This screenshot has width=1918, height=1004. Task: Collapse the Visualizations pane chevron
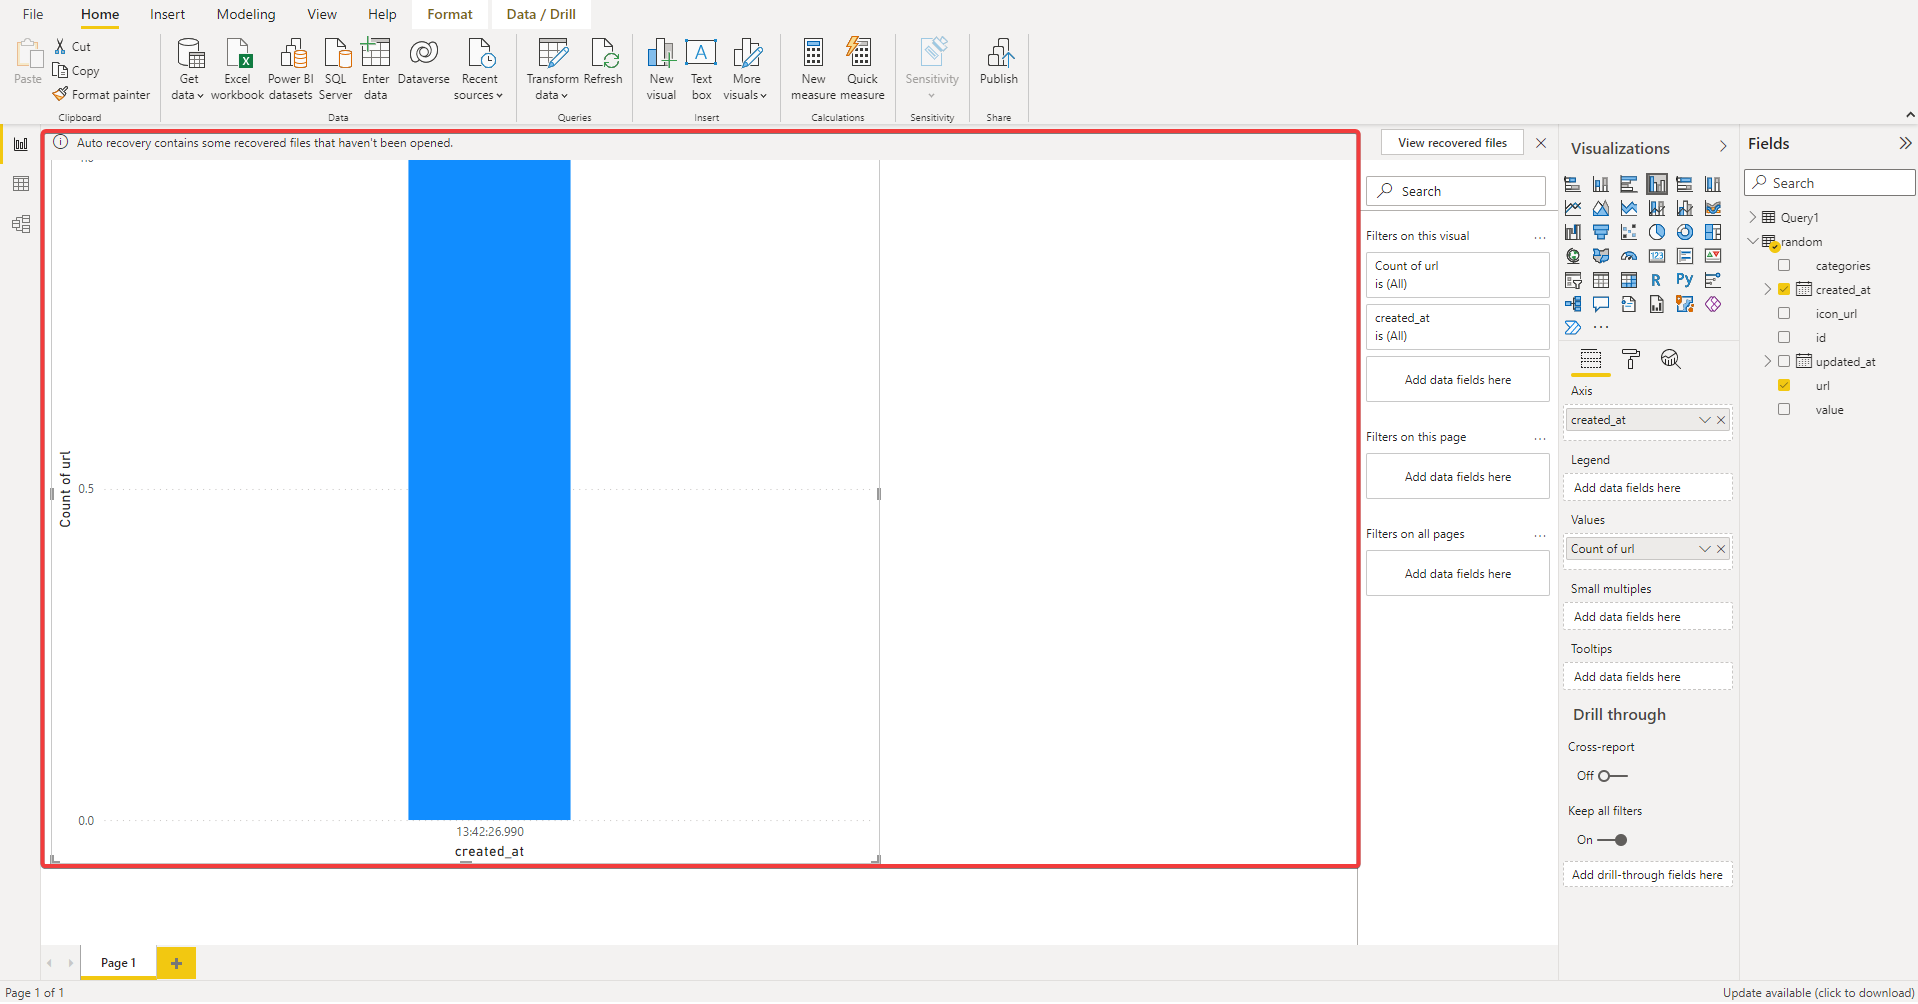1723,147
